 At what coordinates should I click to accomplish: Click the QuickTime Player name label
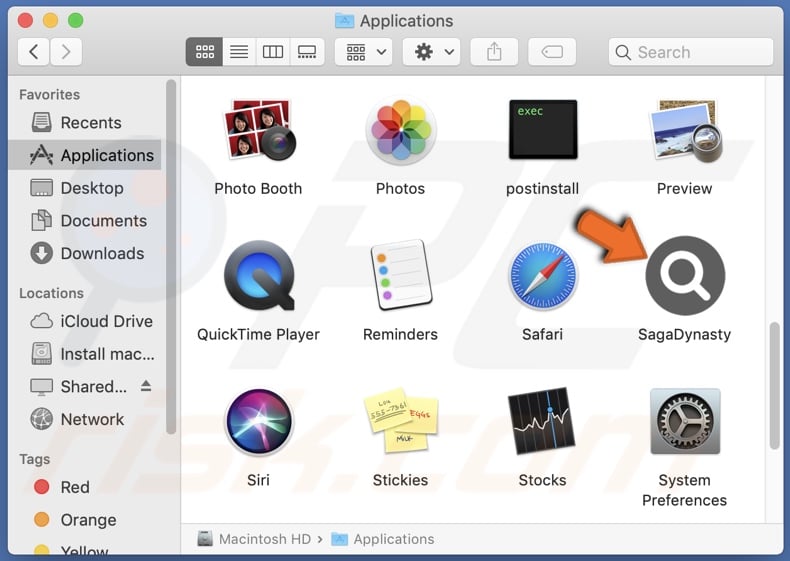[x=258, y=334]
